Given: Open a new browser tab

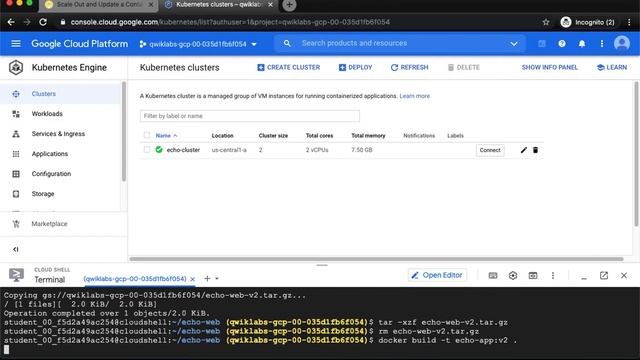Looking at the screenshot, I should (289, 5).
